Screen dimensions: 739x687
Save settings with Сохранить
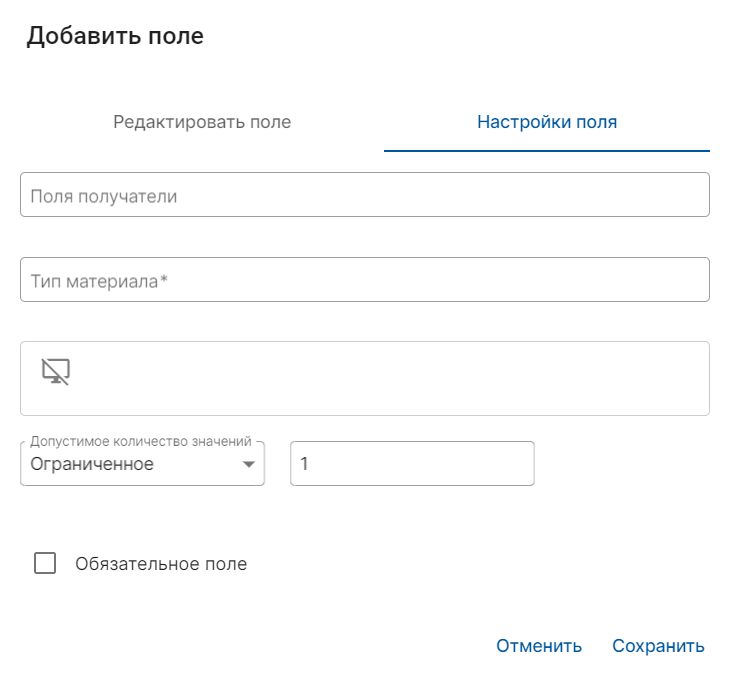pyautogui.click(x=658, y=646)
